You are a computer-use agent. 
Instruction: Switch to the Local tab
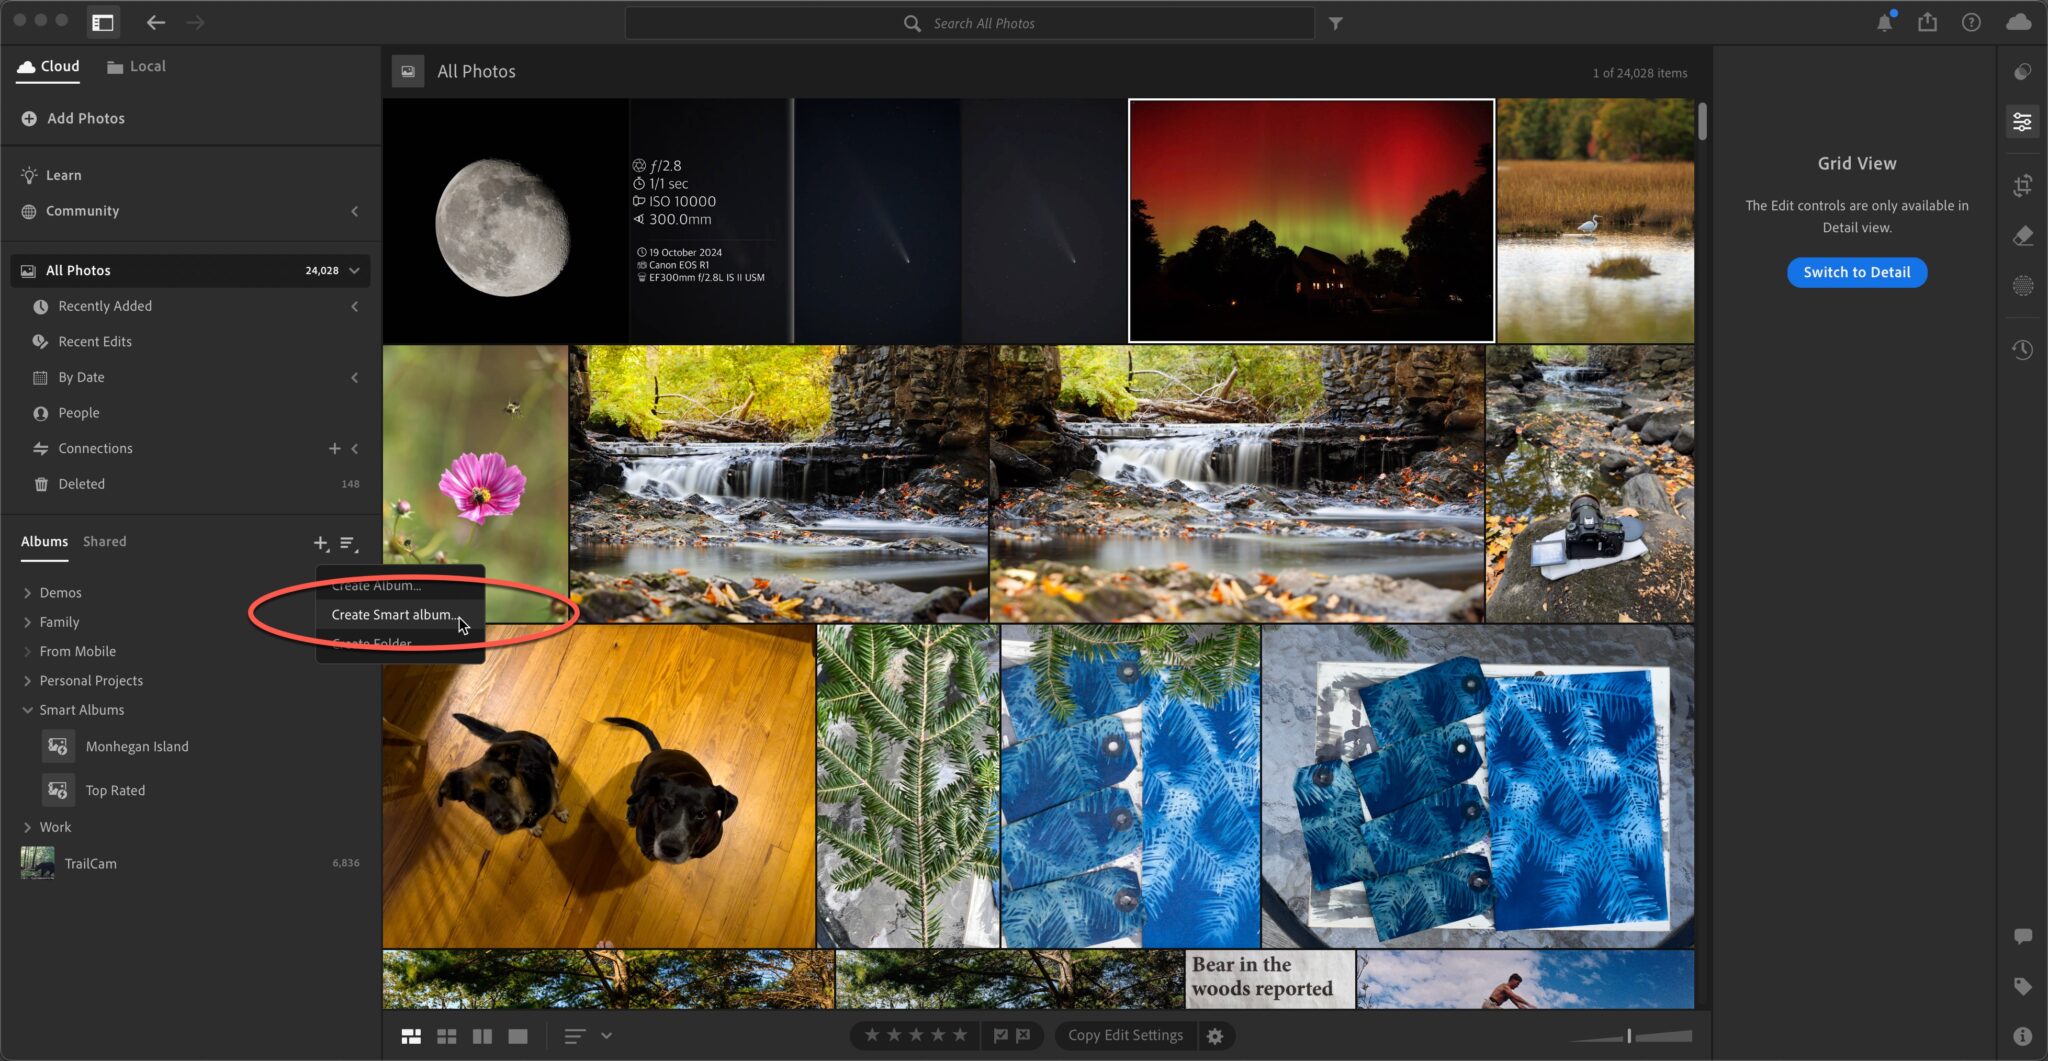[136, 66]
